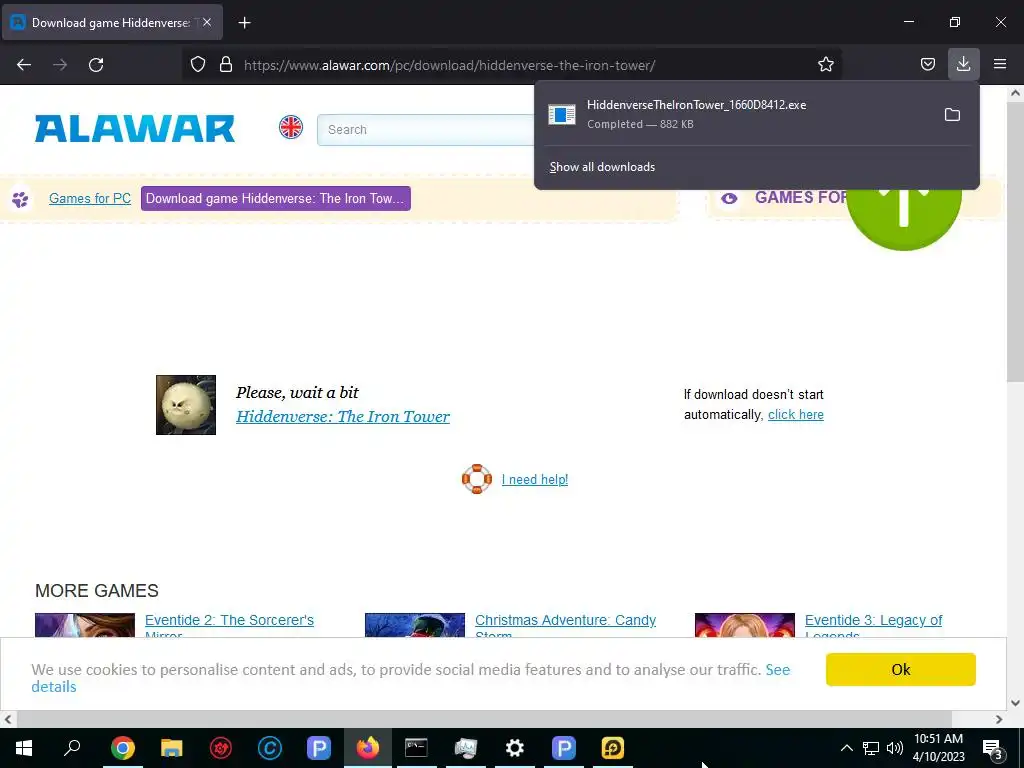Click the 'click here' download link
Screen dimensions: 1024x768
pyautogui.click(x=795, y=415)
